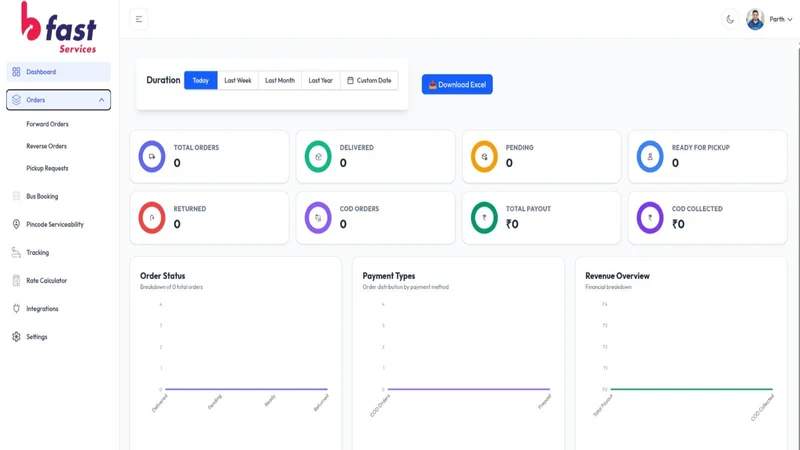800x450 pixels.
Task: Click the Returned red ring icon
Action: point(152,217)
